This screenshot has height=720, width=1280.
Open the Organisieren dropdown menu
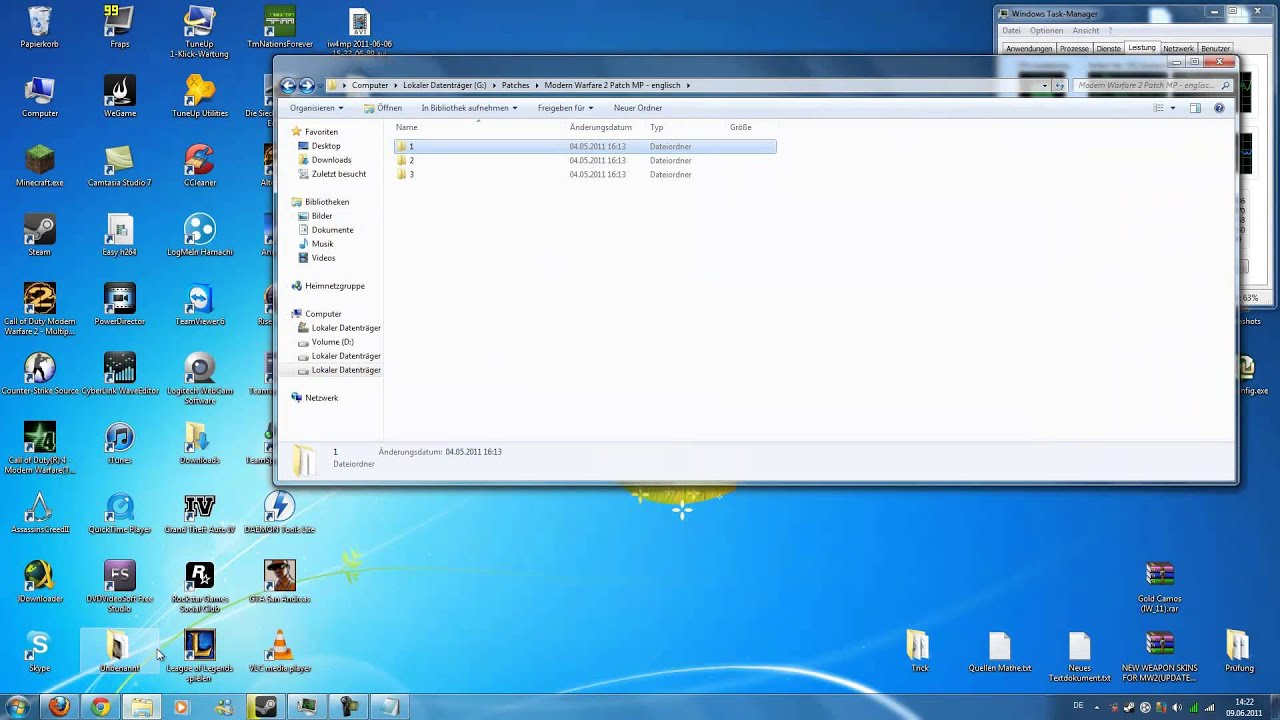[x=315, y=107]
